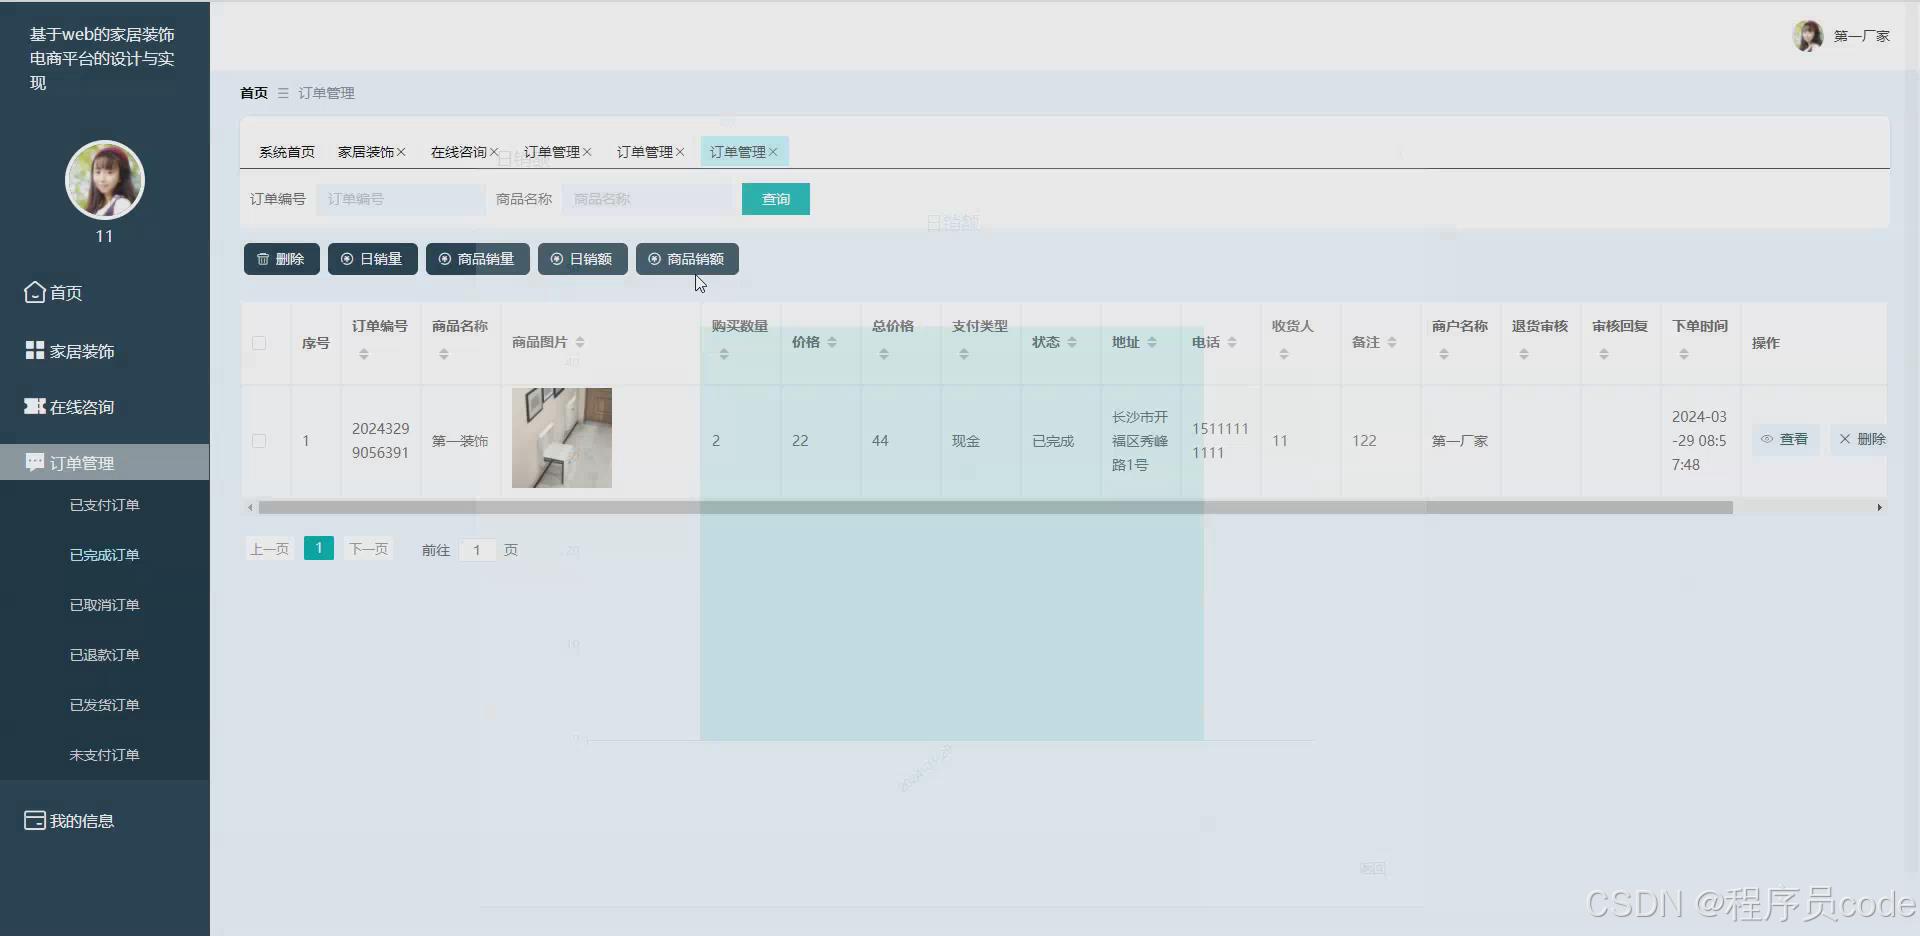
Task: Click row 删除 for order 20243299056391
Action: [x=1861, y=439]
